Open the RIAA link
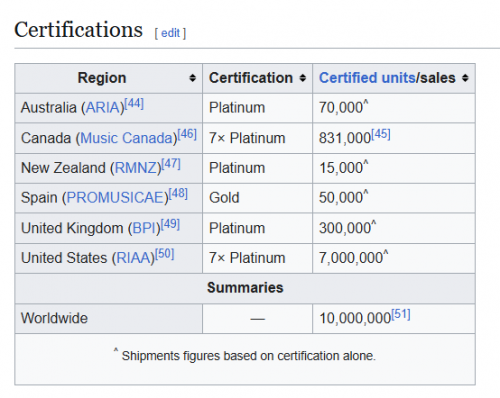The height and width of the screenshot is (398, 500). click(133, 258)
